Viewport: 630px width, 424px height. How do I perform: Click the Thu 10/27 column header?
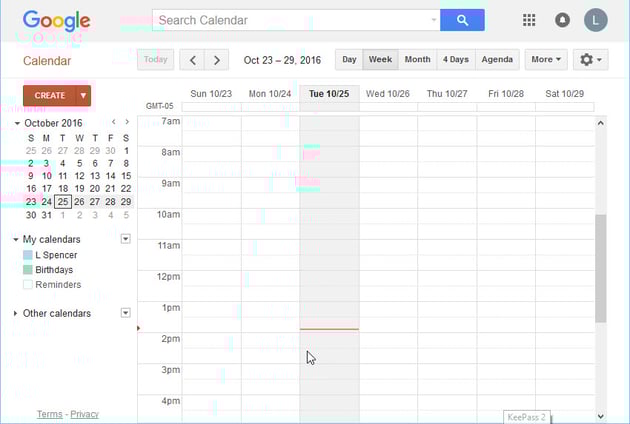click(447, 94)
